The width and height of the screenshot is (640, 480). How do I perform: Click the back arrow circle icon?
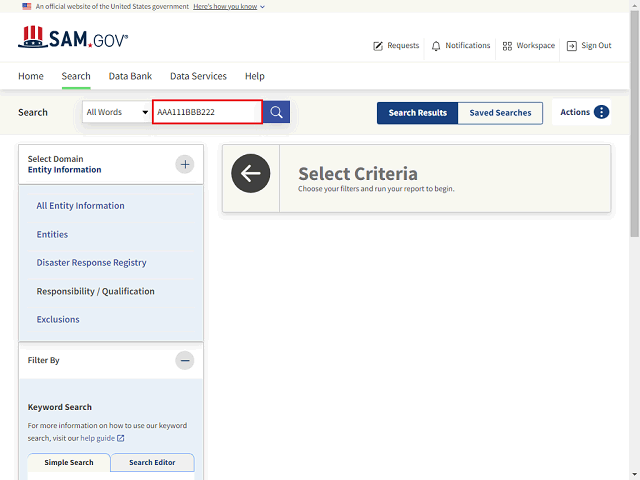(x=251, y=173)
